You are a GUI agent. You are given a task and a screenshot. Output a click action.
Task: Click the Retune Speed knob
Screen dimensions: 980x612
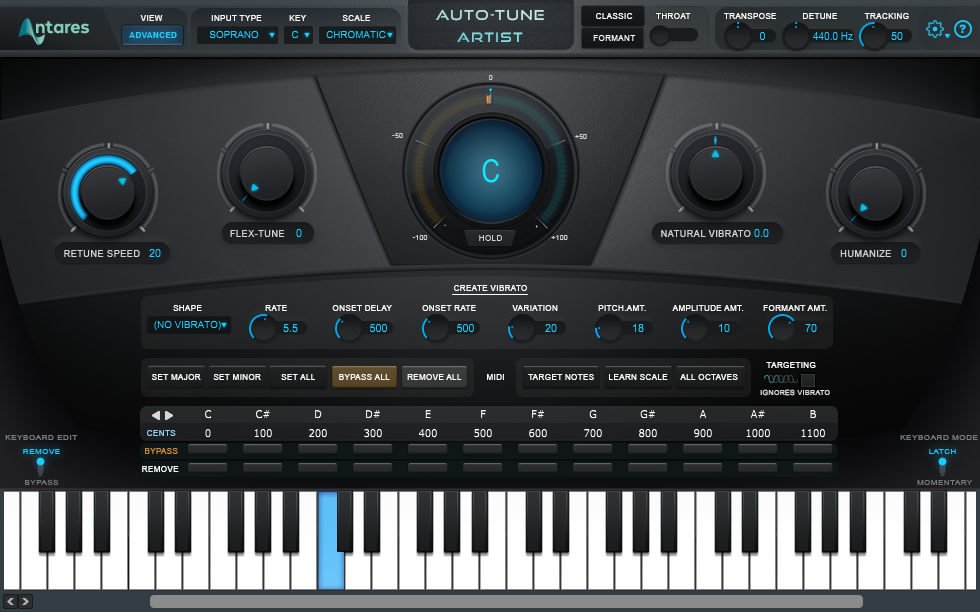tap(108, 191)
